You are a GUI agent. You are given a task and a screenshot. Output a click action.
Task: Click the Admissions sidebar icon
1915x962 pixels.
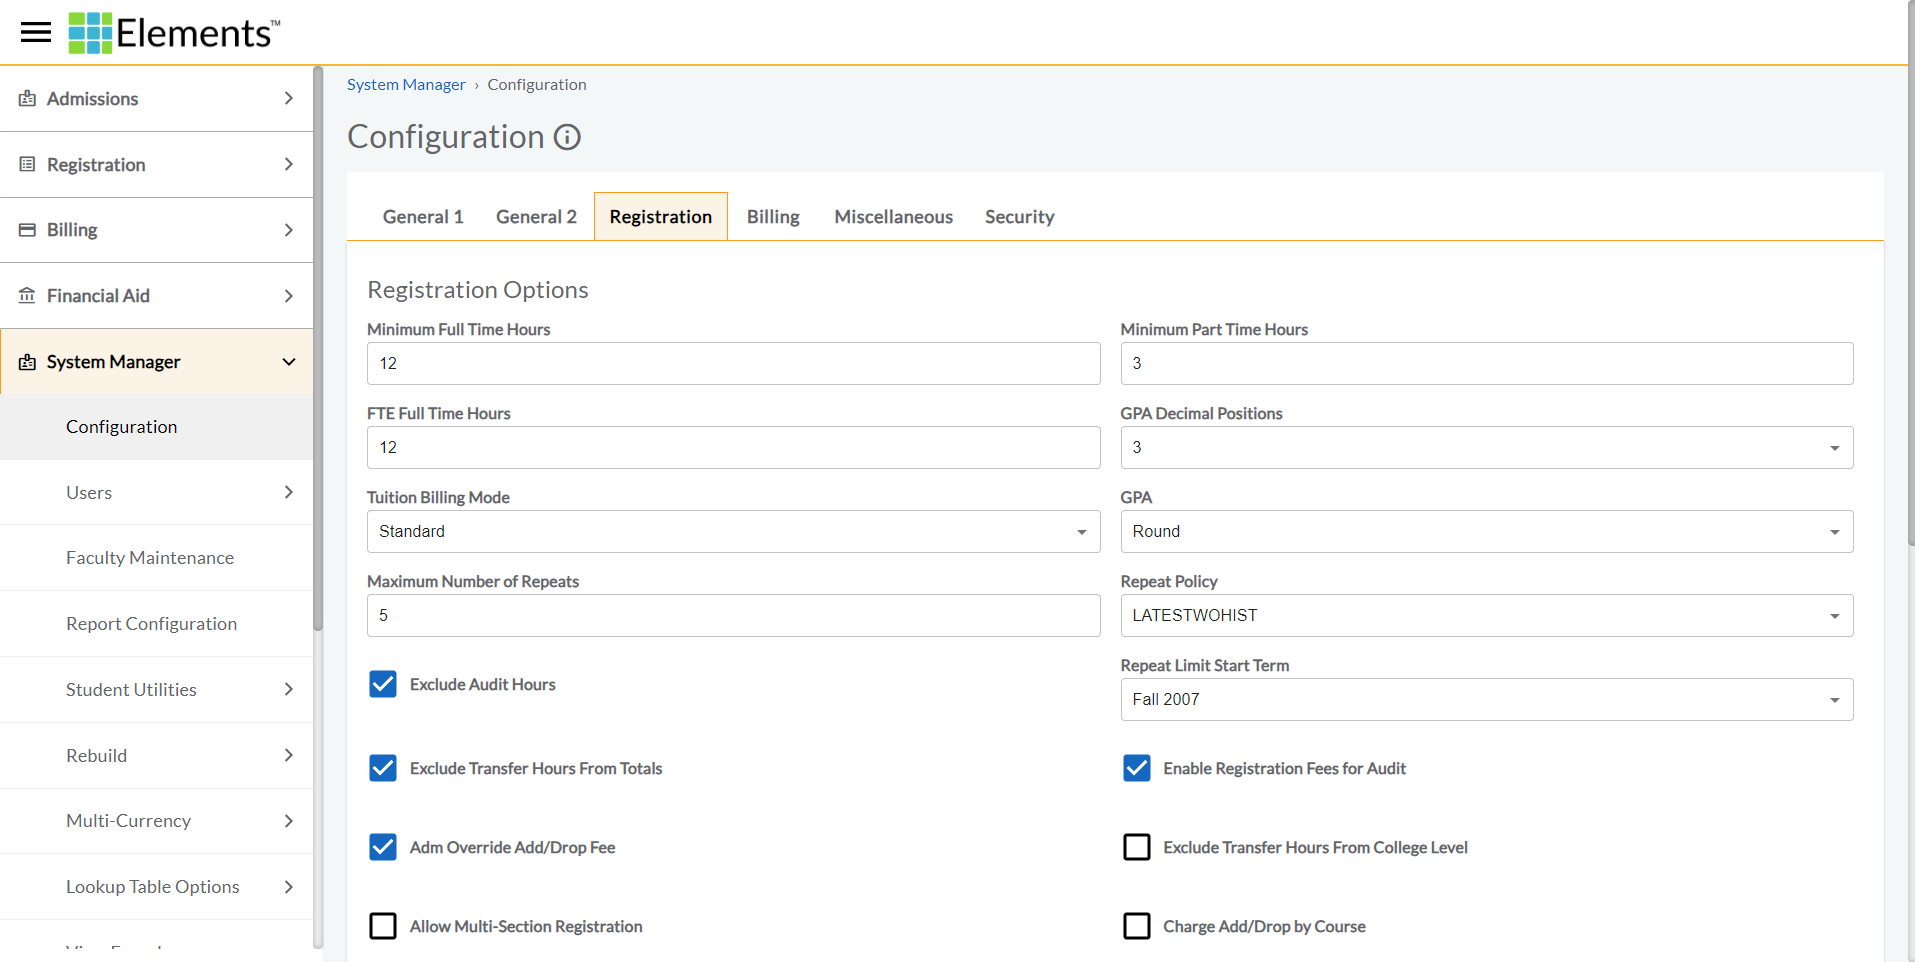(27, 98)
